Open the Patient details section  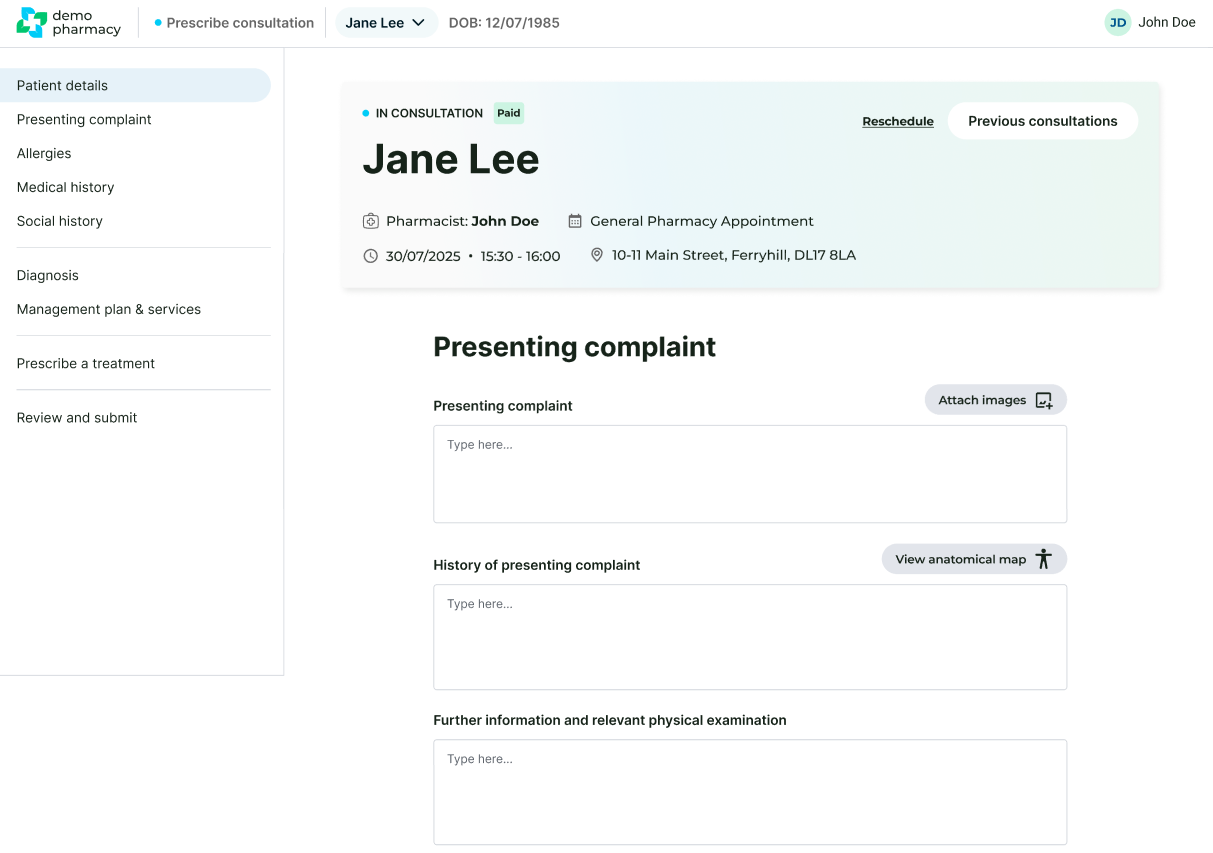[x=62, y=86]
